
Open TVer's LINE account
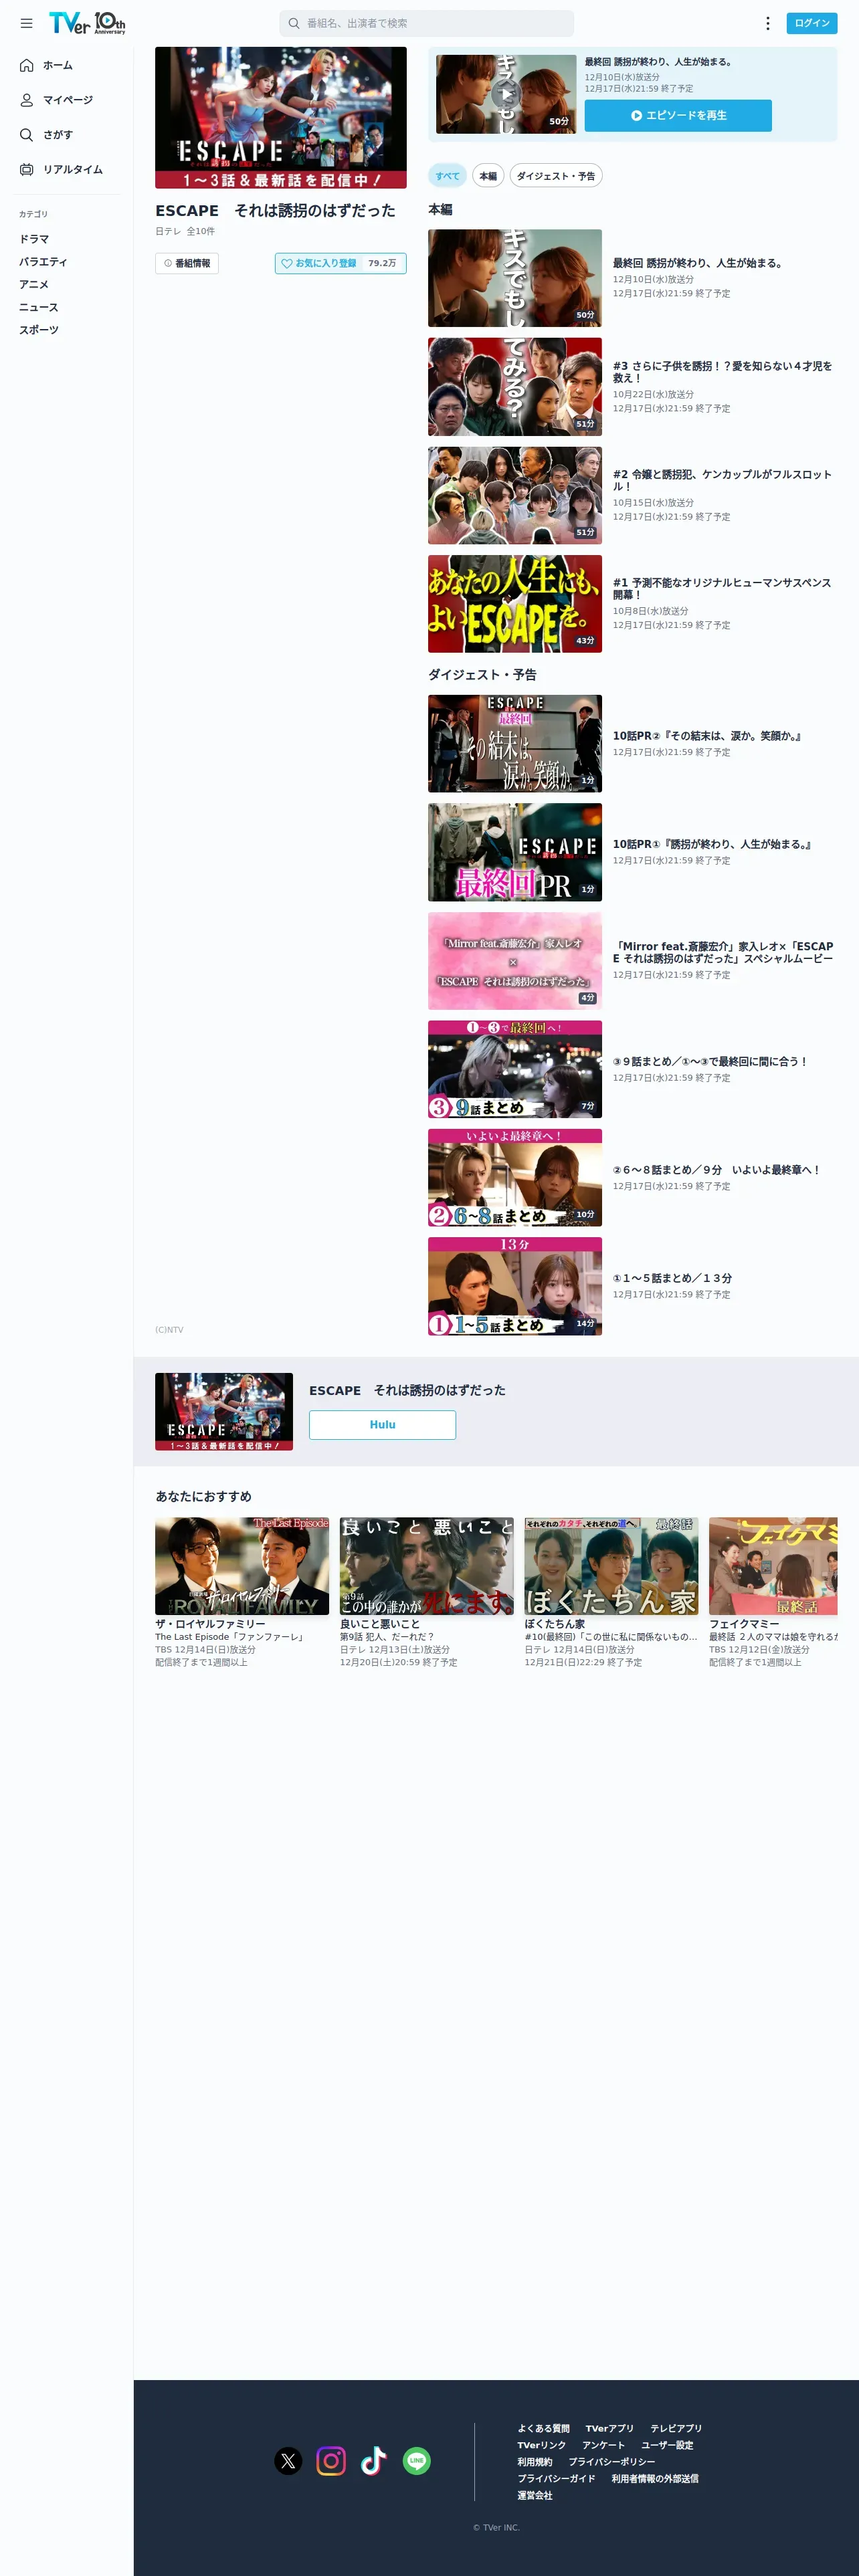pyautogui.click(x=417, y=2461)
